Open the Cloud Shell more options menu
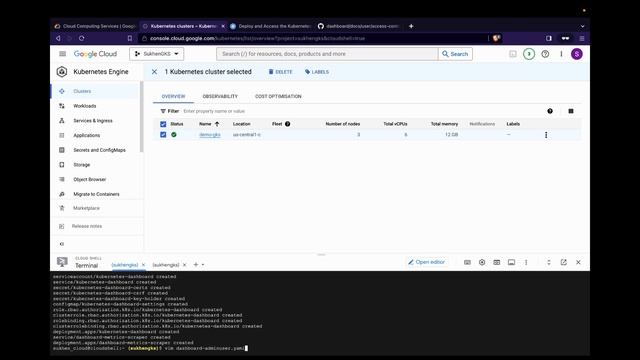640x360 pixels. click(526, 262)
